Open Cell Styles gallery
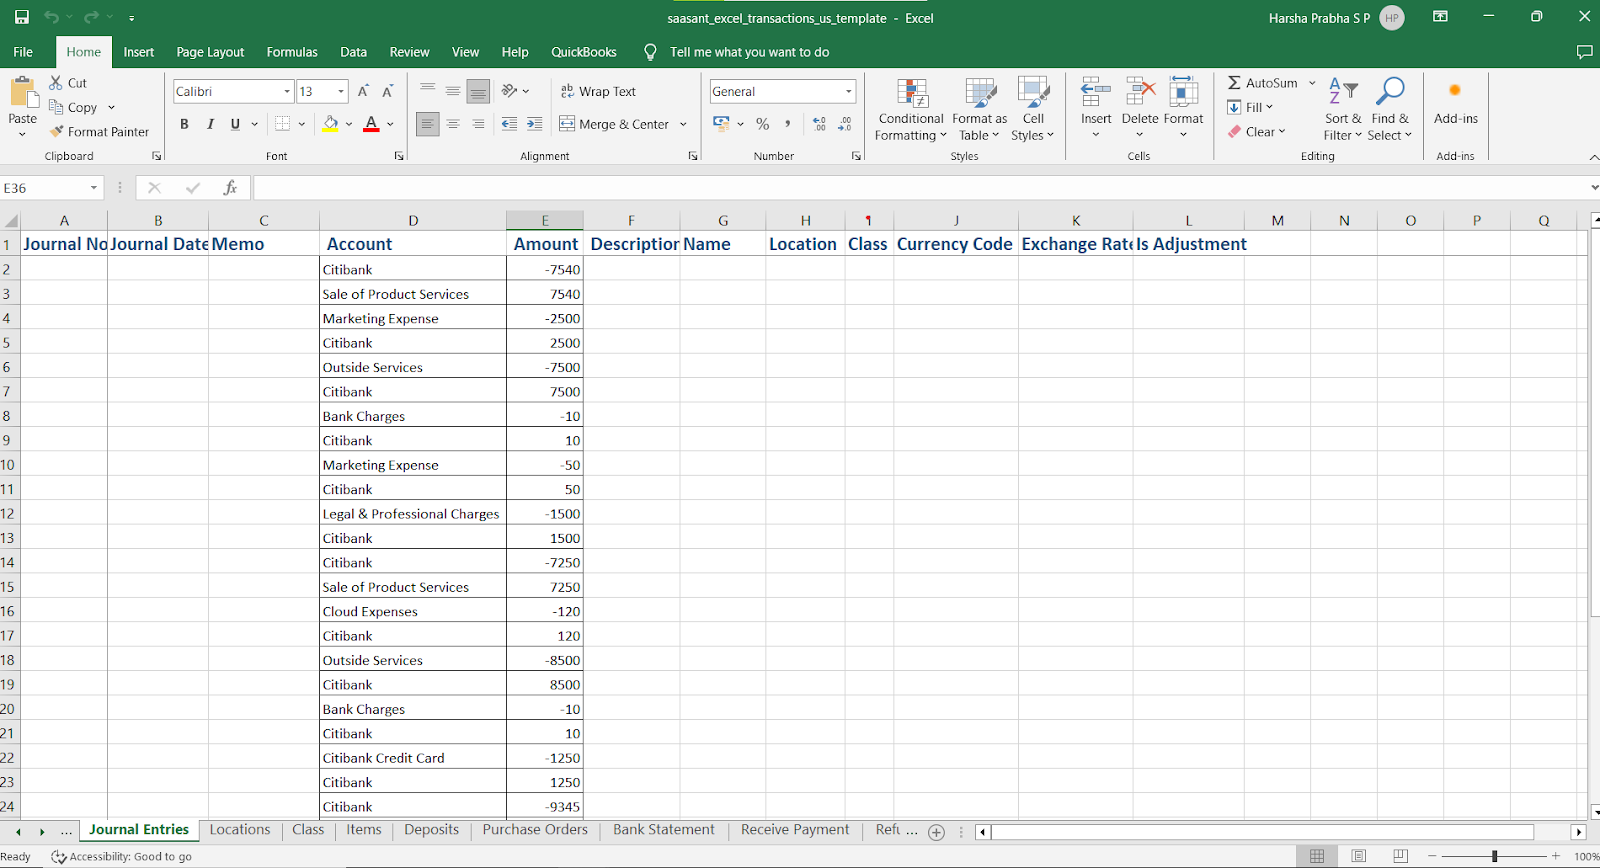Viewport: 1600px width, 868px height. tap(1033, 110)
